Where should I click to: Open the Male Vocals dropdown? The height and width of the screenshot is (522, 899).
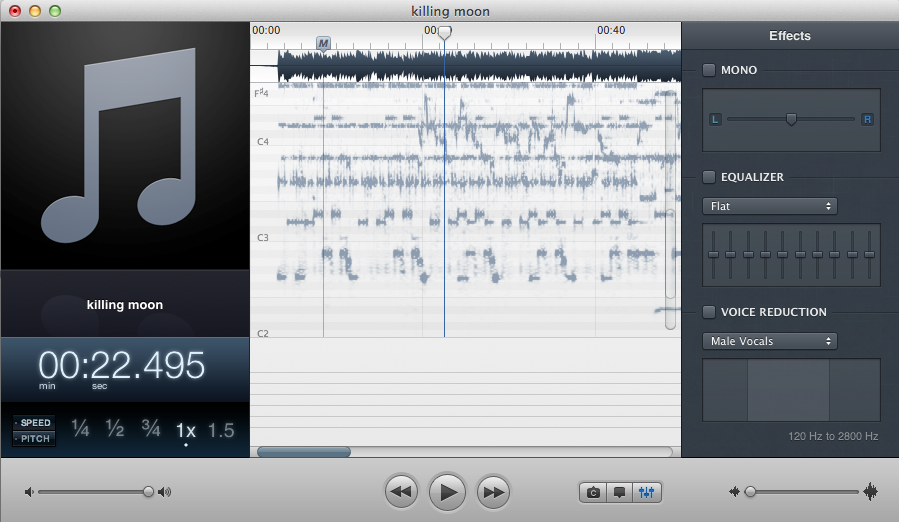(x=769, y=341)
